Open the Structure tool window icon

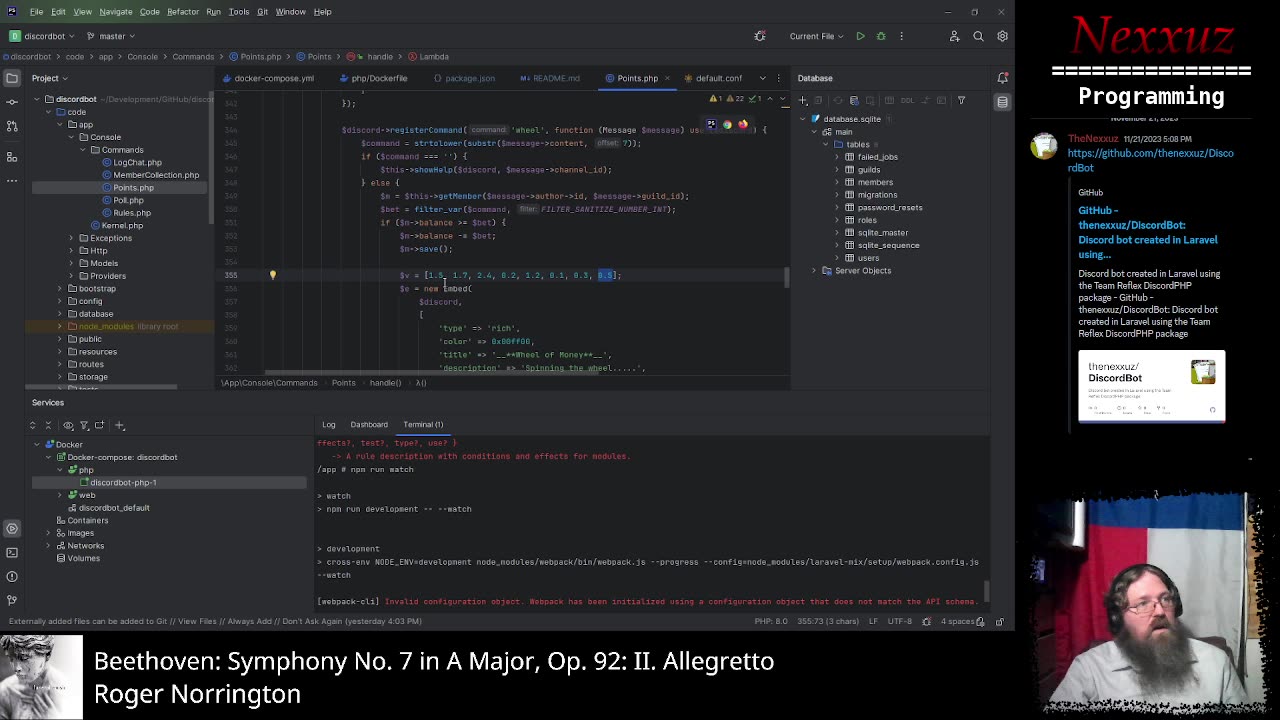[x=12, y=156]
